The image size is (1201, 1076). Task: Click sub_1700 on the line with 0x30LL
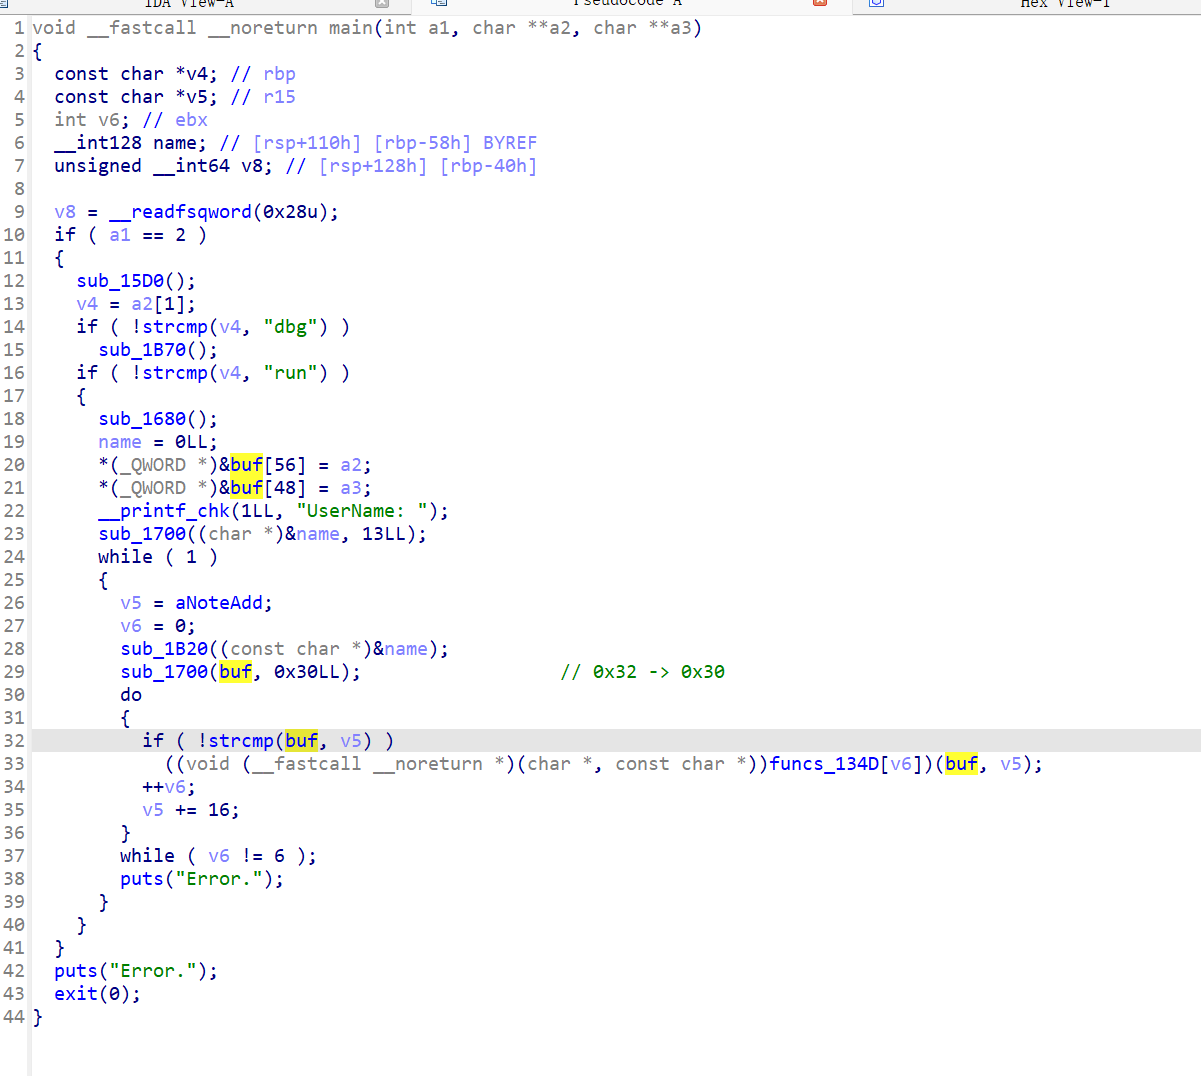[164, 672]
